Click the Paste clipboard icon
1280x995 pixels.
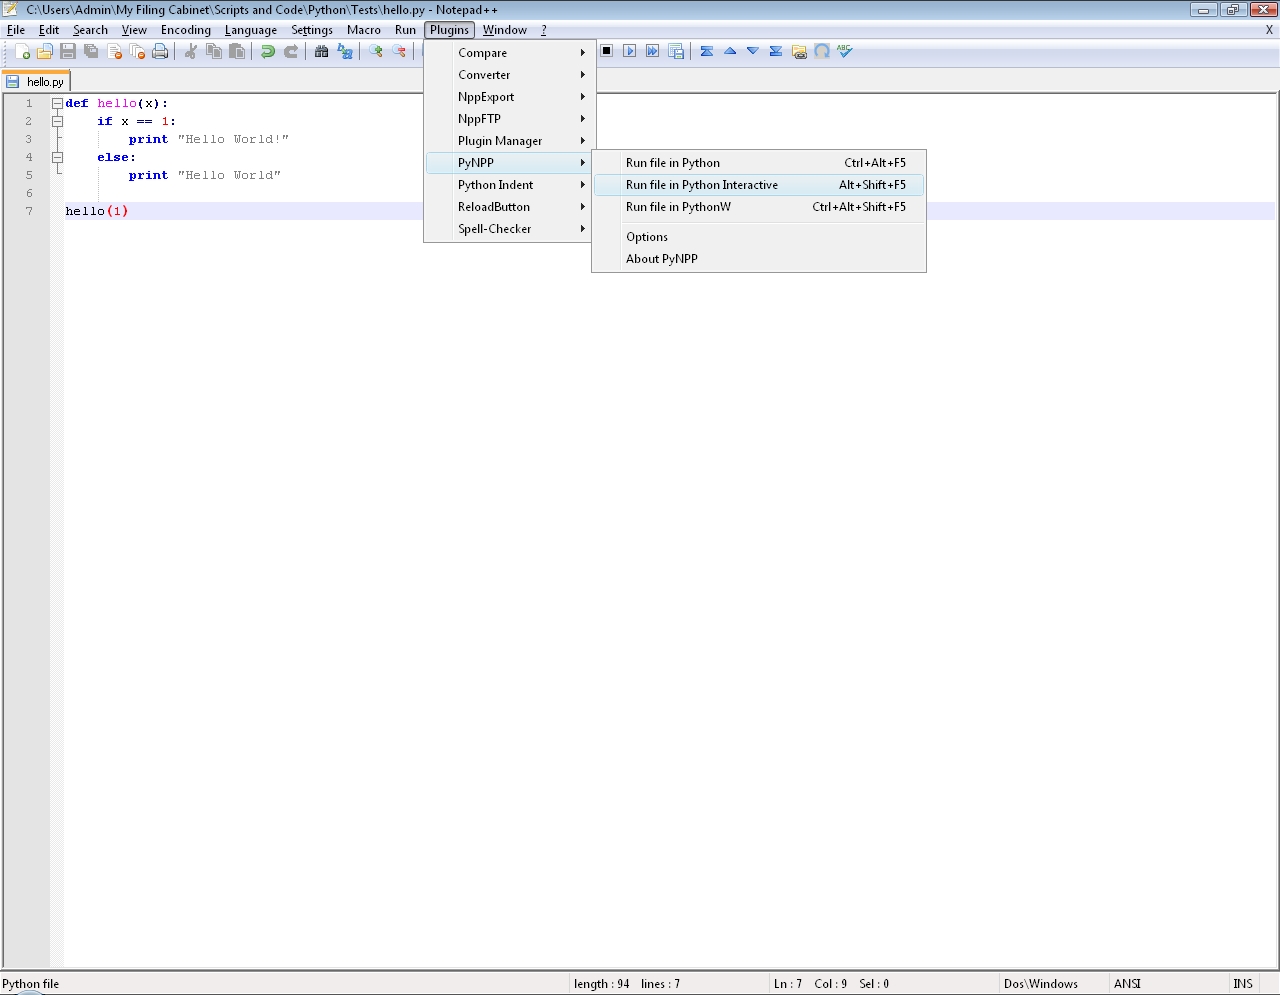[237, 51]
